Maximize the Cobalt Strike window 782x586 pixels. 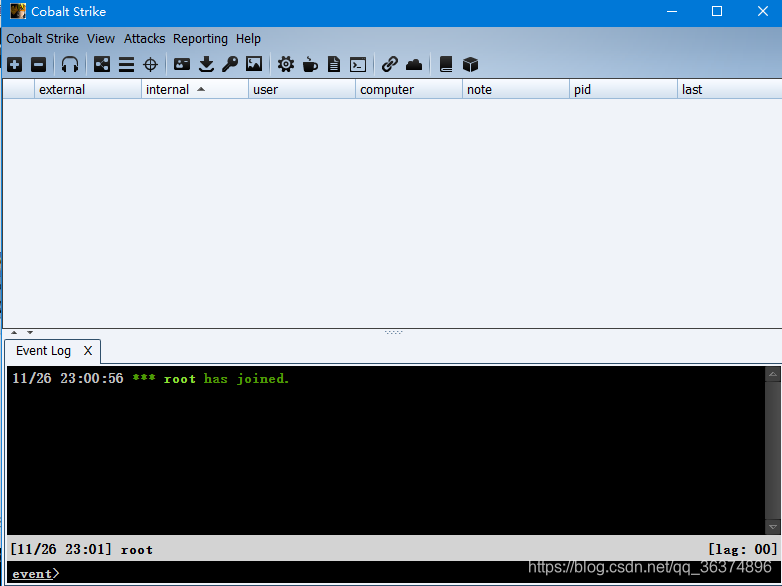717,11
